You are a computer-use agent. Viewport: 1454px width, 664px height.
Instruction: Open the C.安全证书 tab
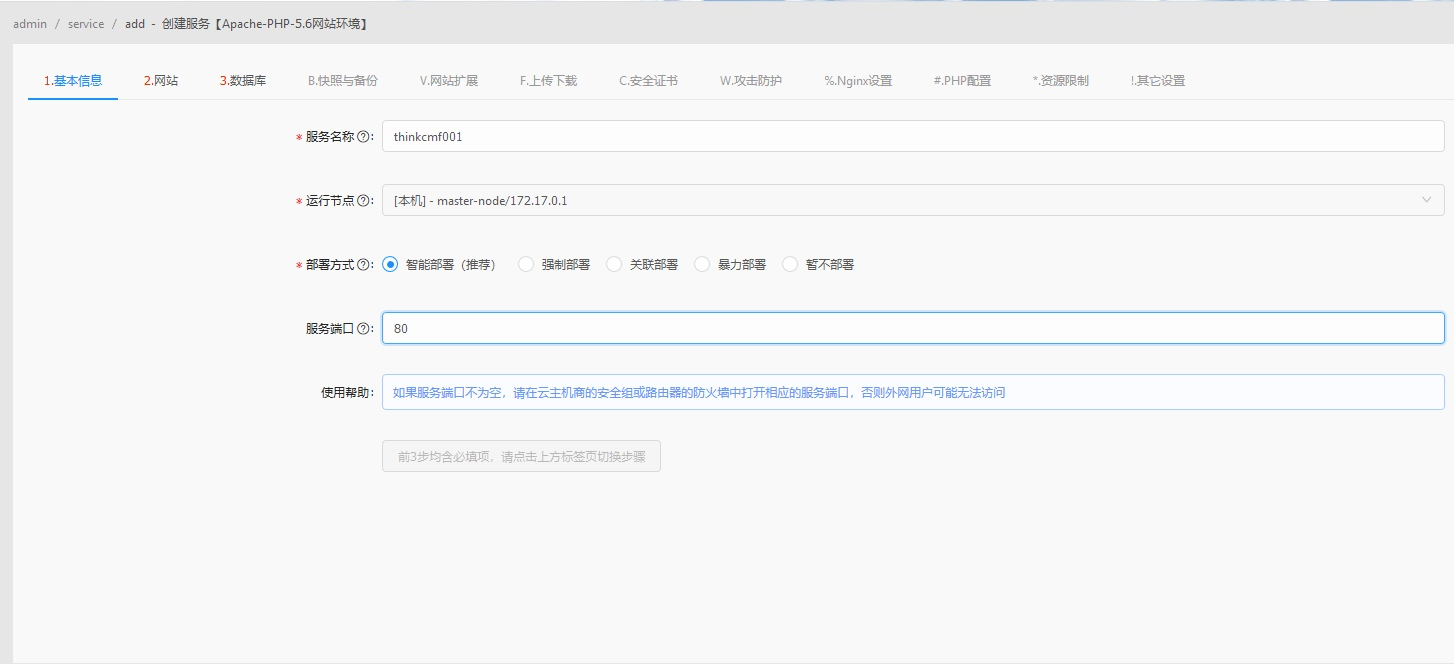648,81
